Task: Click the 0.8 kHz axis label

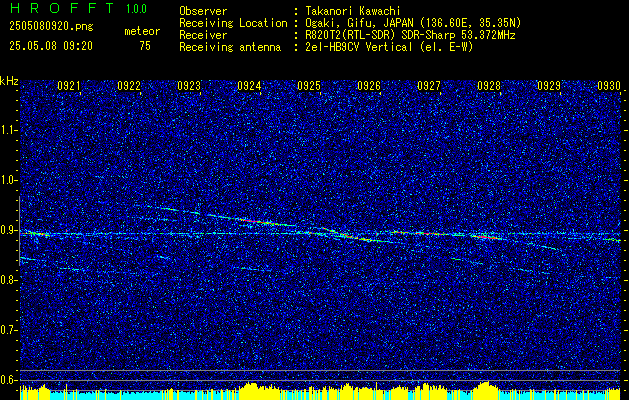Action: [x=8, y=280]
